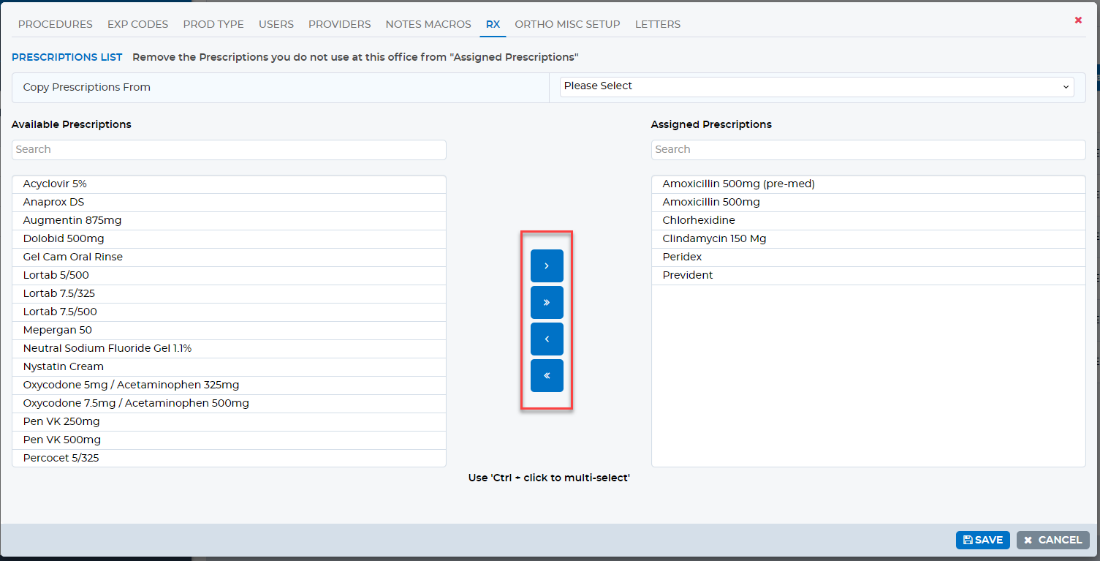
Task: Select Mepergan 50 prescription
Action: pos(229,330)
